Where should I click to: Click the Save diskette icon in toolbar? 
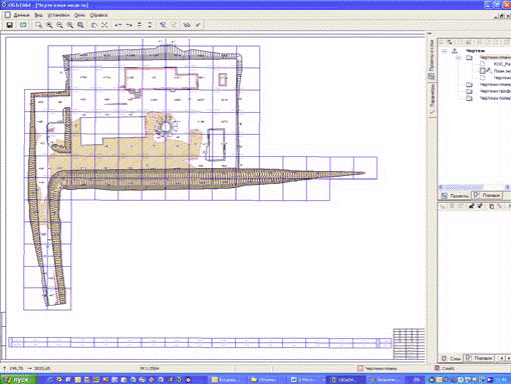(x=10, y=25)
